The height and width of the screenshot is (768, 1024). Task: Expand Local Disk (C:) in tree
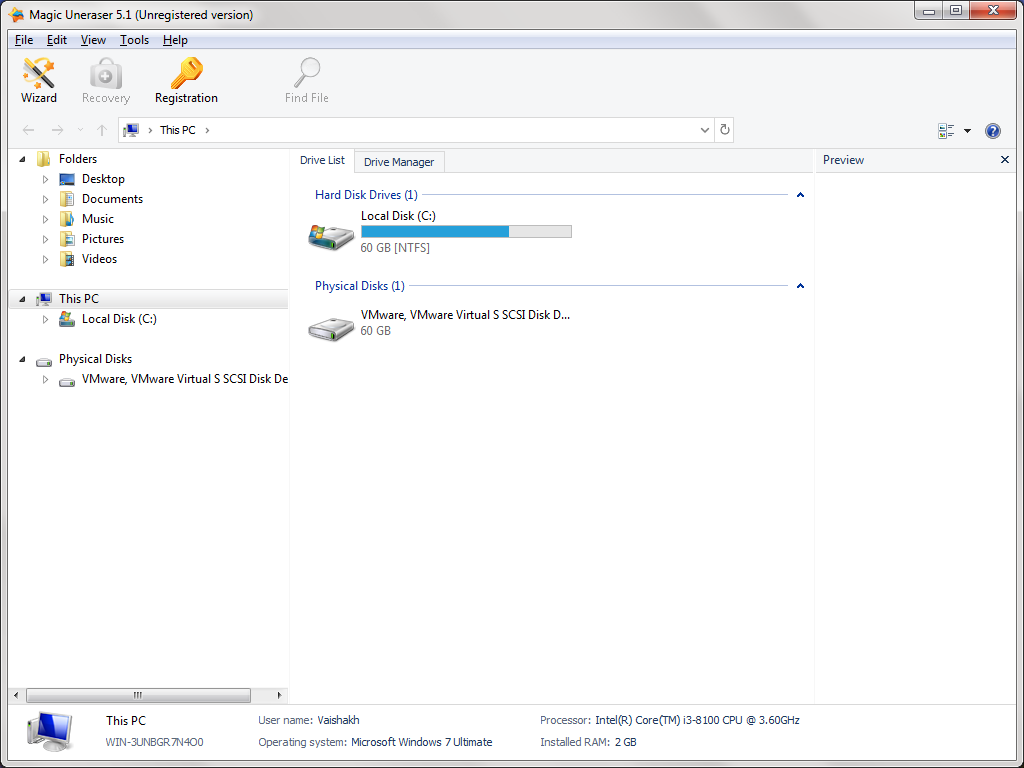[45, 319]
